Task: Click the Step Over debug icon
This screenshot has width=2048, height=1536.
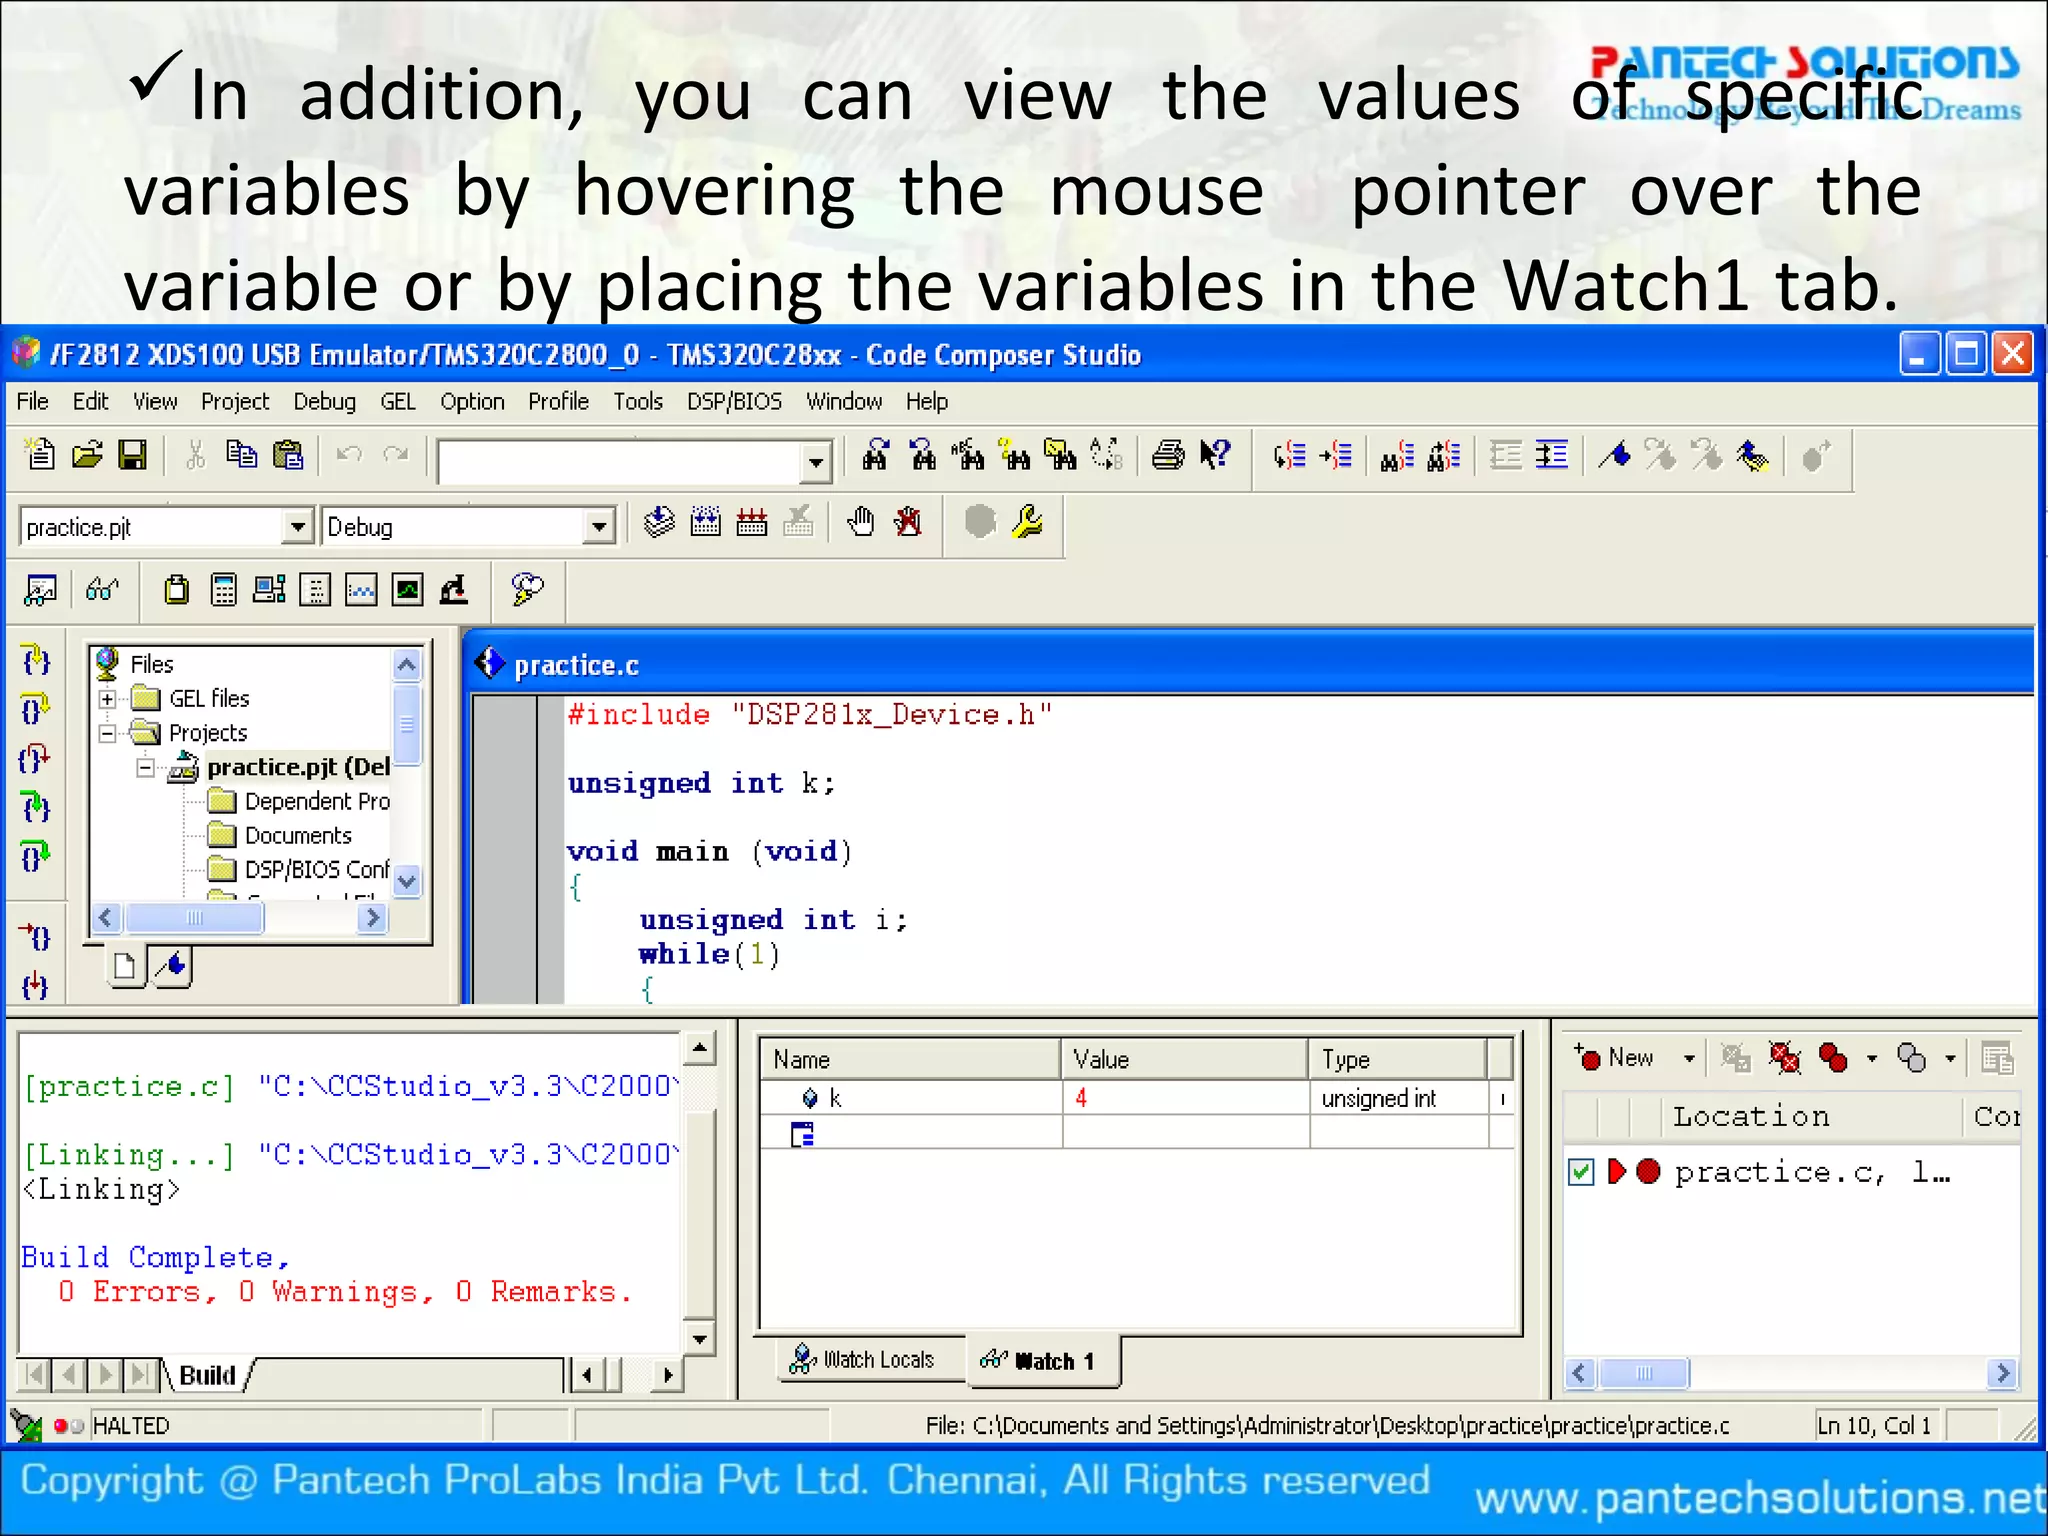Action: pyautogui.click(x=35, y=710)
